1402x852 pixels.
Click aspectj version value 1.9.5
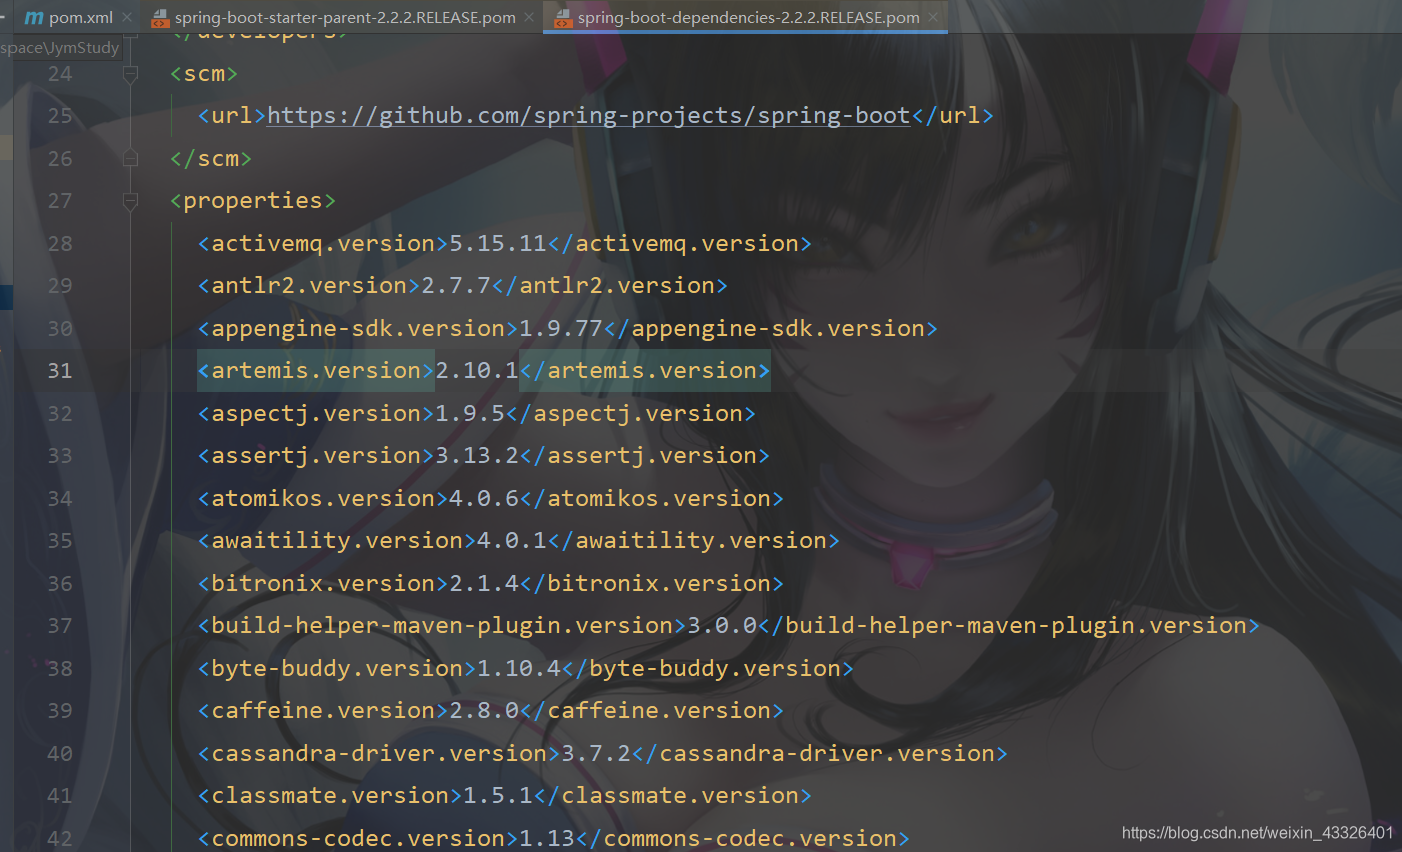[470, 414]
